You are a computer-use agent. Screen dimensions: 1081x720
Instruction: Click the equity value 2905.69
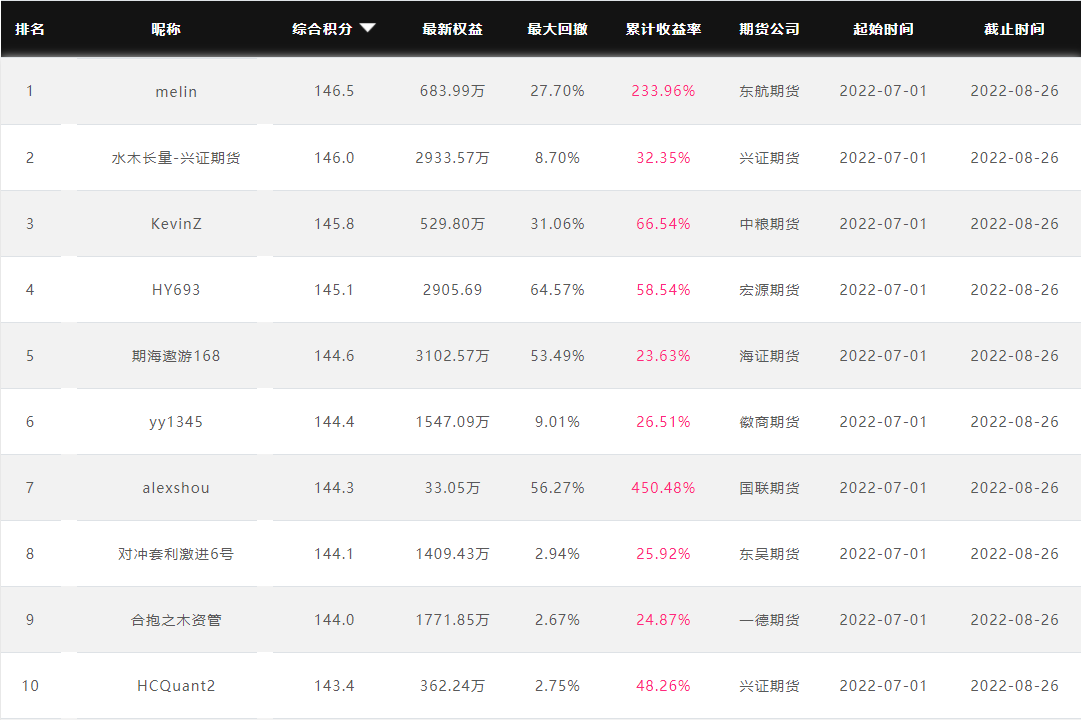tap(452, 290)
